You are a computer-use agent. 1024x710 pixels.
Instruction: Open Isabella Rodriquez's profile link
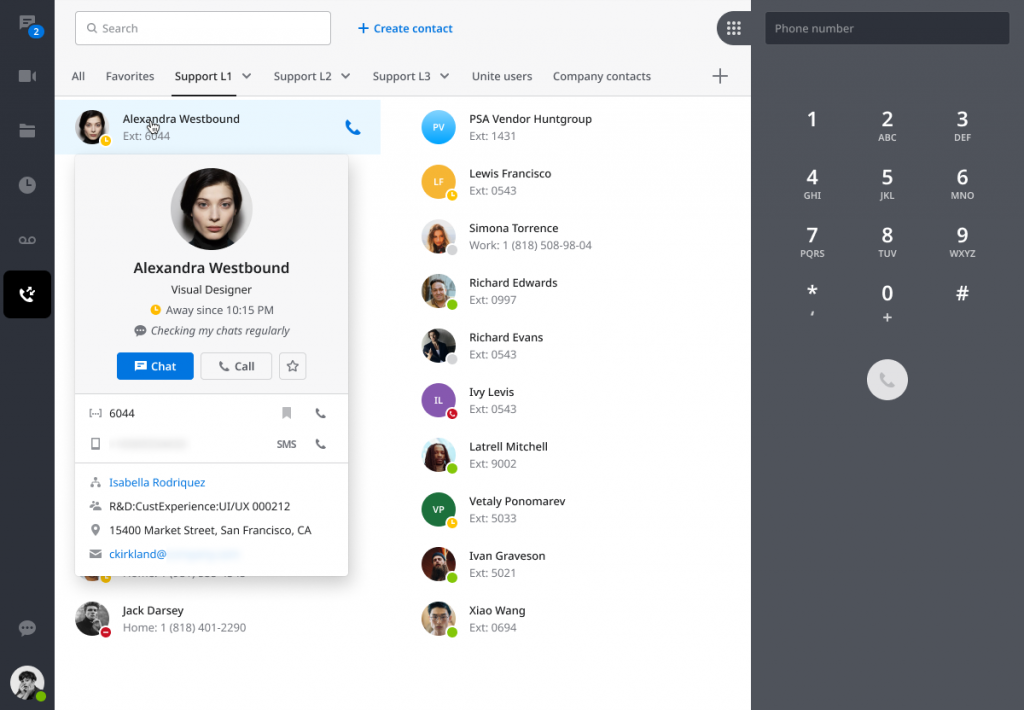tap(157, 482)
